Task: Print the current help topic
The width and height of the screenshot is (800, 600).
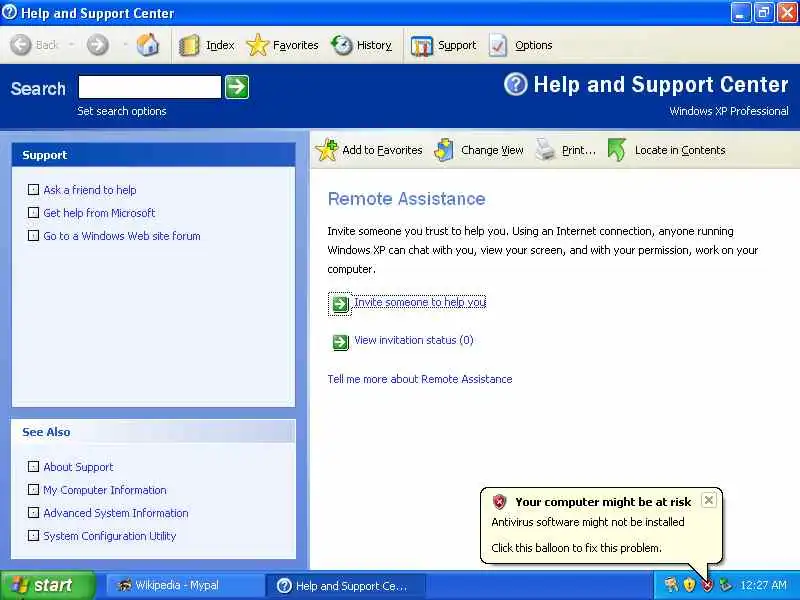Action: [565, 150]
